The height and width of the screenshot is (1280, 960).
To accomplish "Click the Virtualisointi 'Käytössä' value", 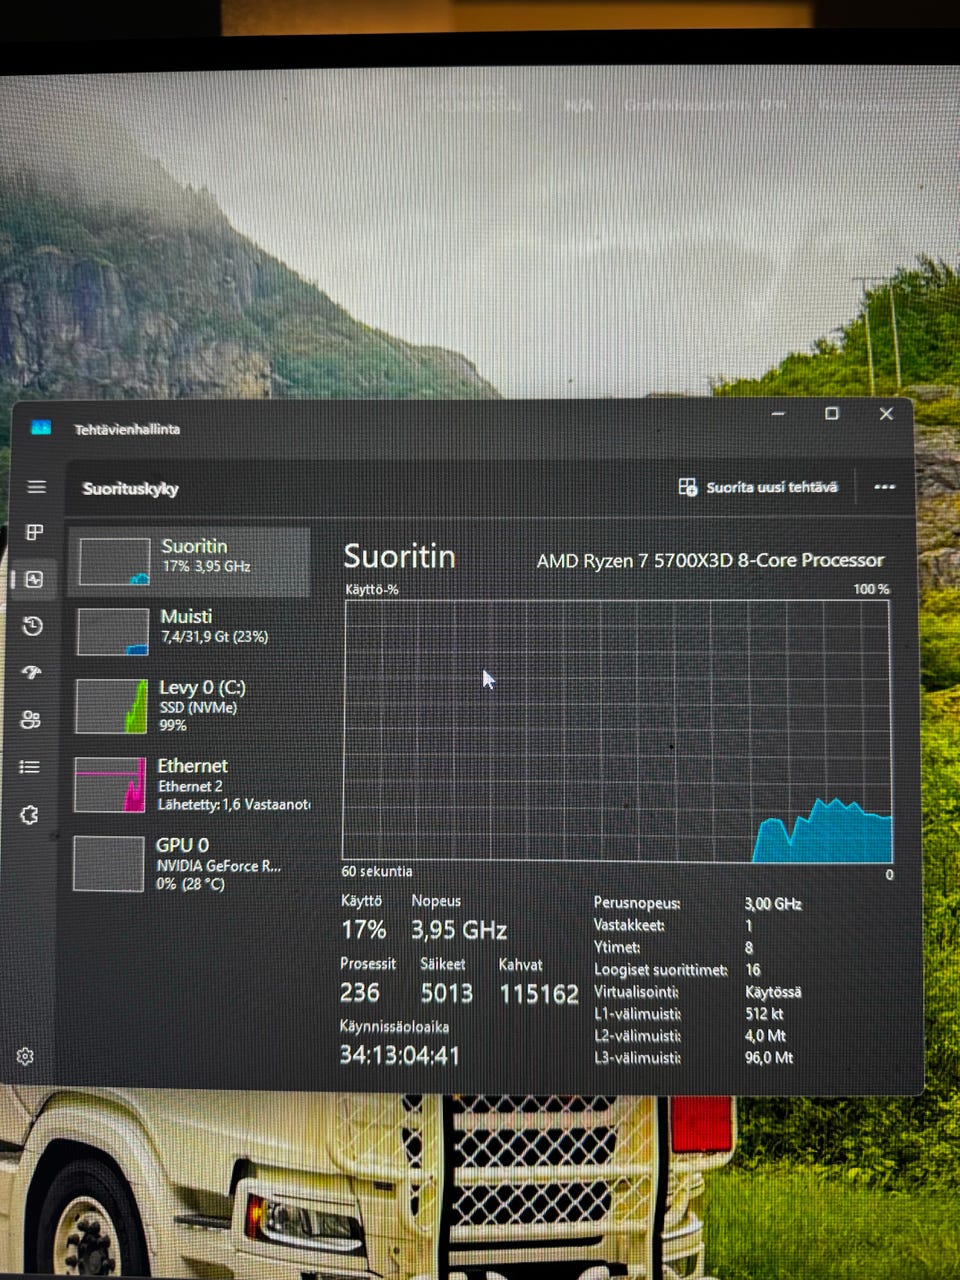I will [x=773, y=992].
